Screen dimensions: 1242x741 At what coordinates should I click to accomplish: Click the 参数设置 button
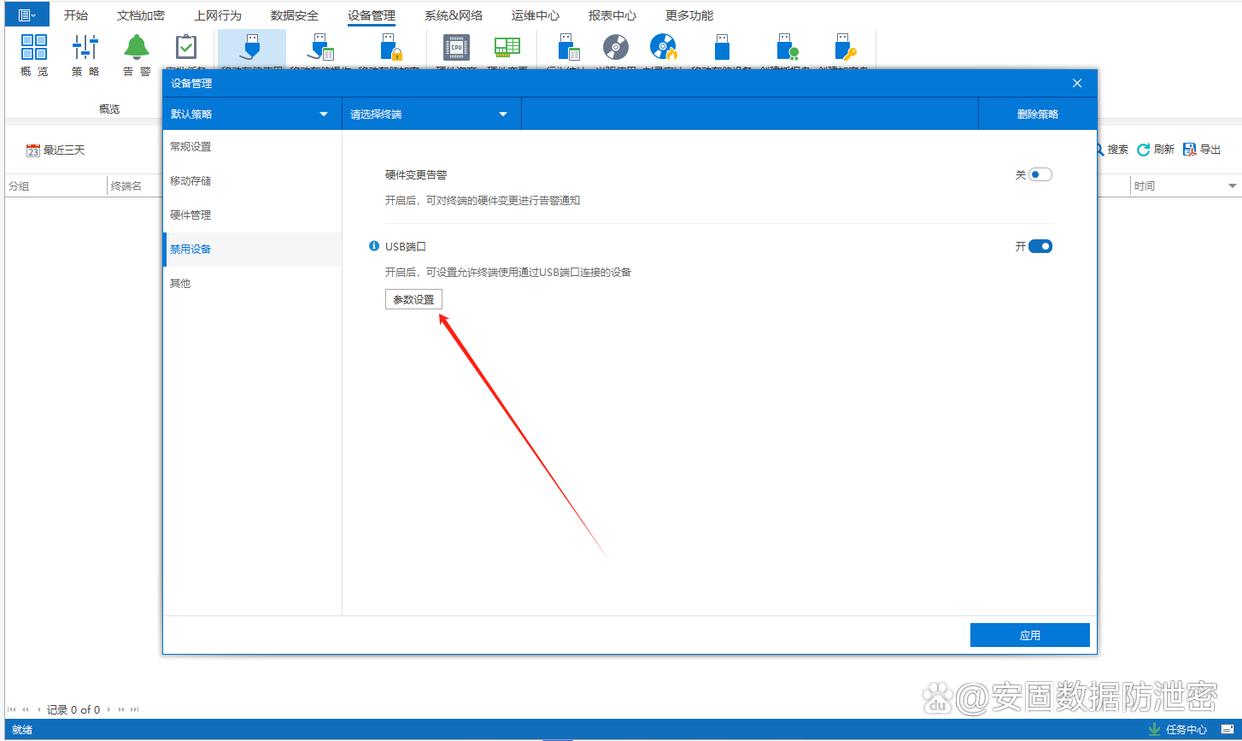point(413,299)
